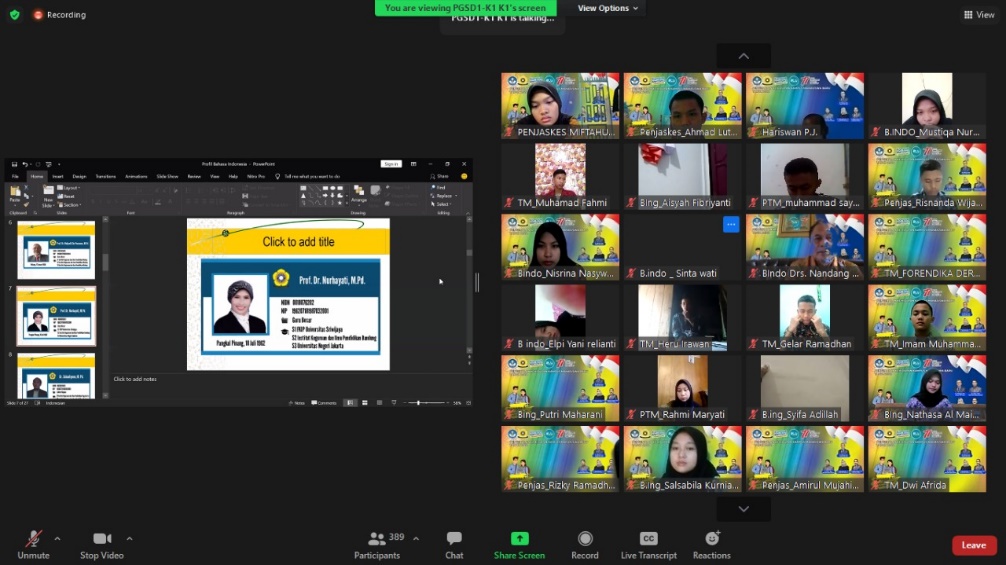Enable Live Transcript CC
1006x565 pixels.
(649, 544)
